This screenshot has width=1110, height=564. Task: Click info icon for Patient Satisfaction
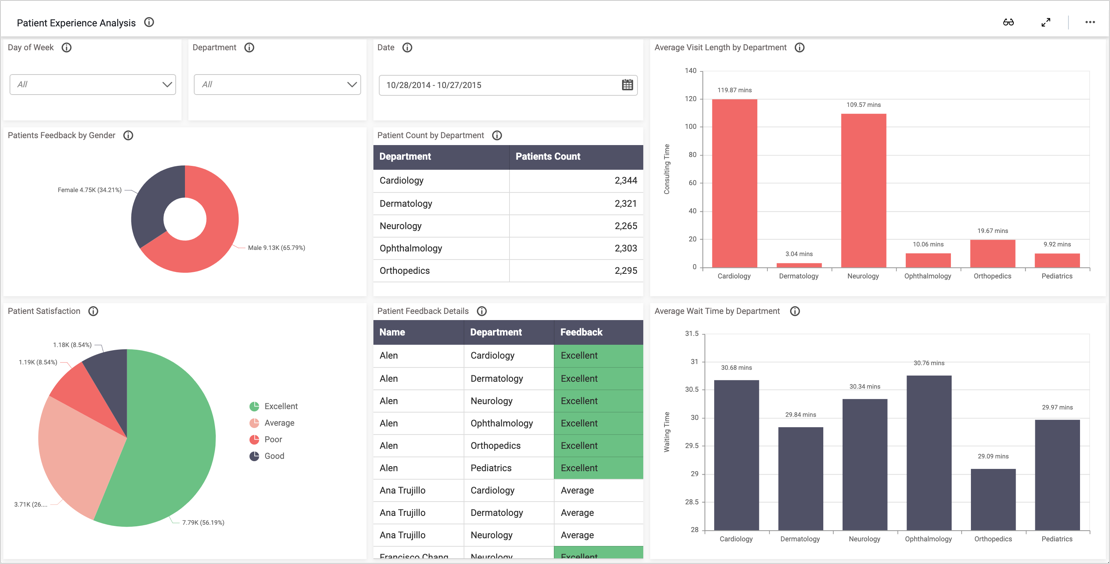(x=93, y=311)
